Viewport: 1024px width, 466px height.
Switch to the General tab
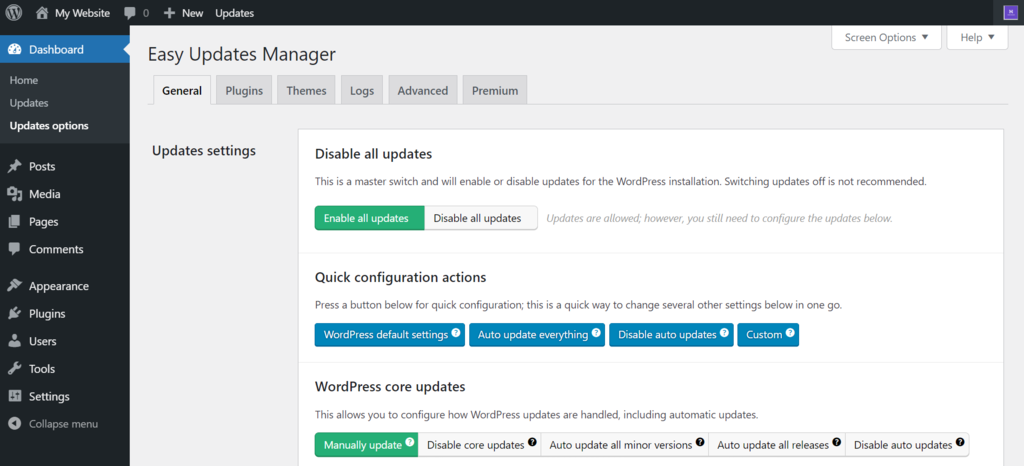pyautogui.click(x=182, y=90)
